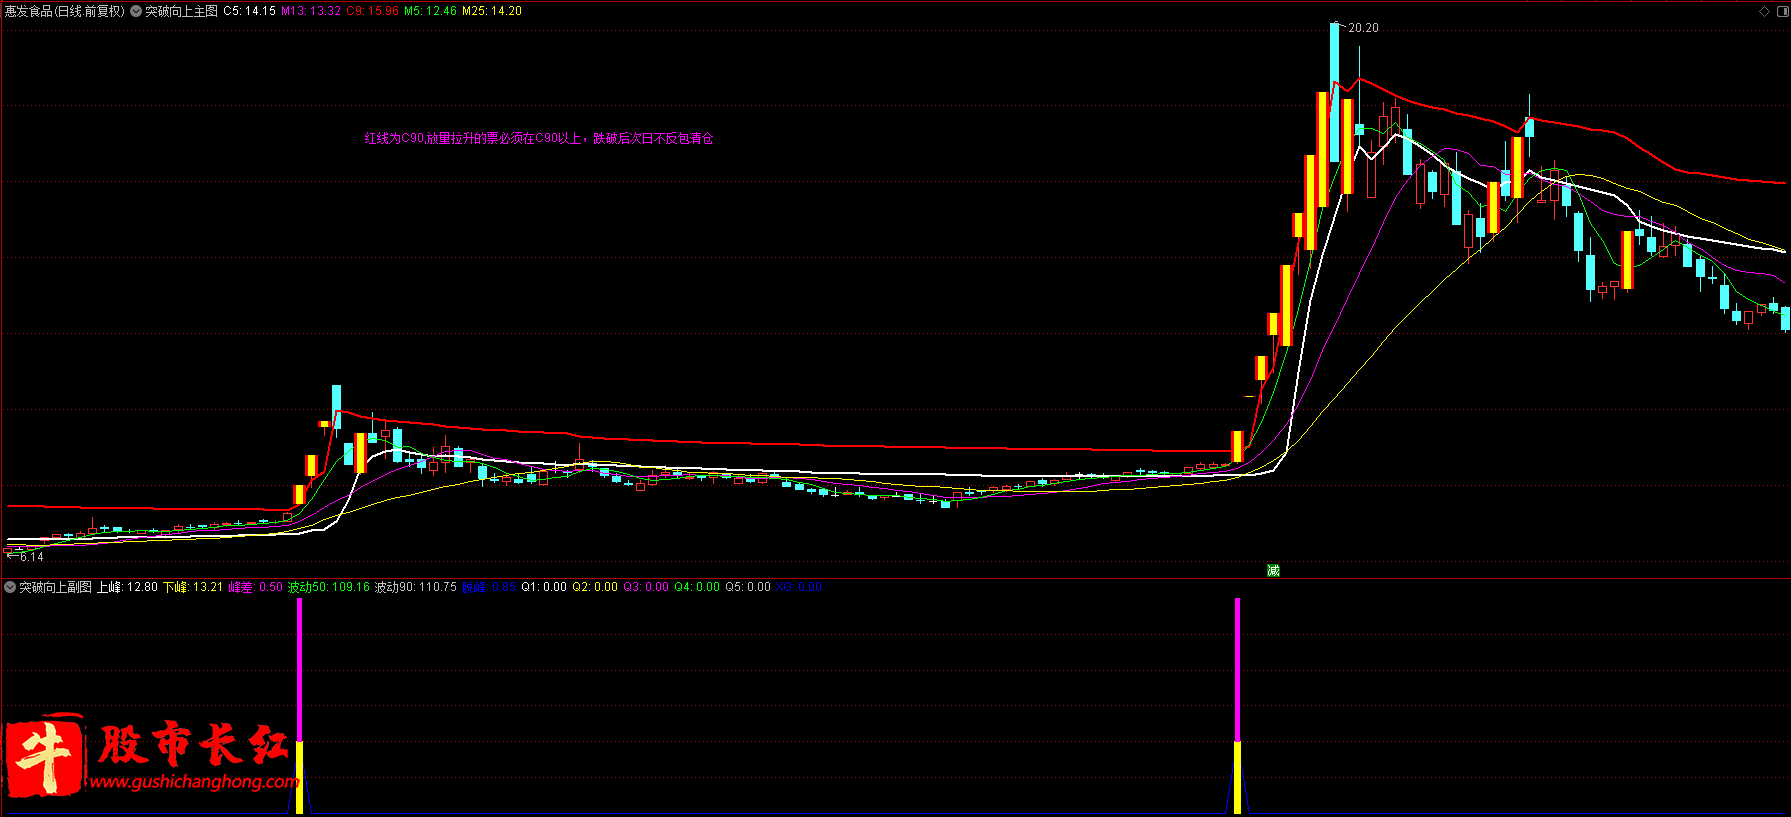Viewport: 1791px width, 817px height.
Task: Click the 上峰: 12.80 readout
Action: [127, 587]
